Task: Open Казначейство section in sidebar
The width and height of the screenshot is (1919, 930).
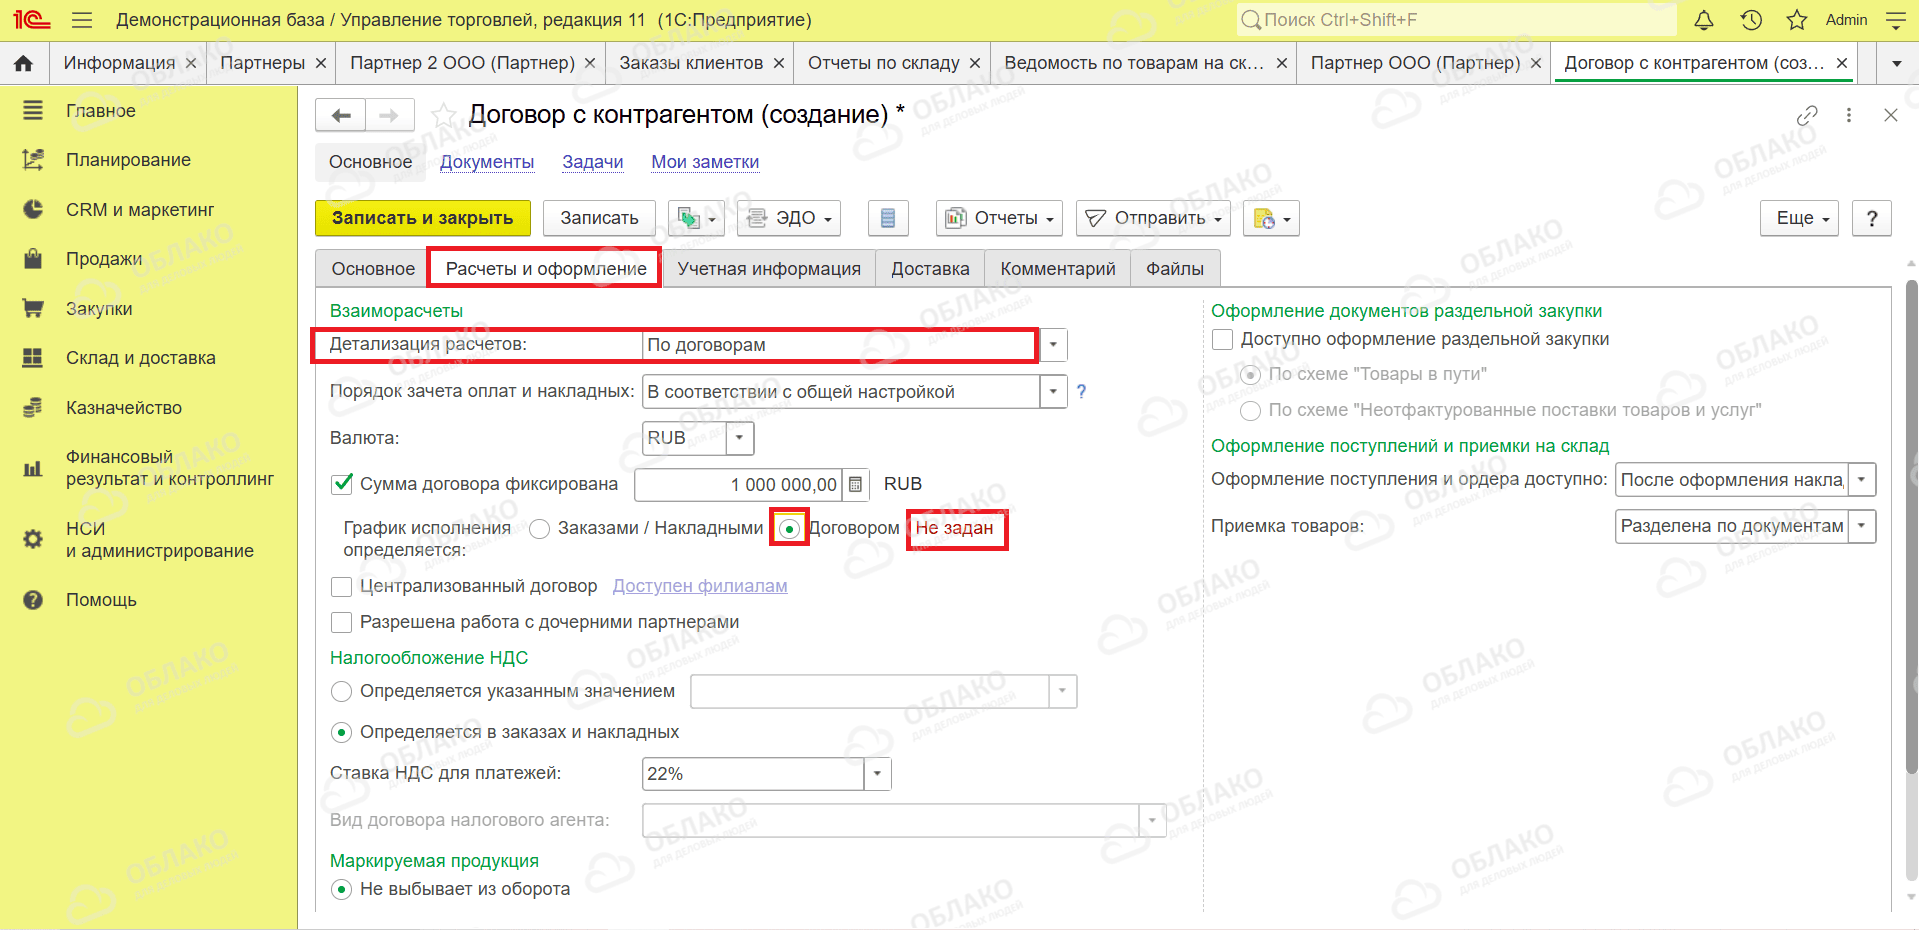Action: pyautogui.click(x=124, y=408)
